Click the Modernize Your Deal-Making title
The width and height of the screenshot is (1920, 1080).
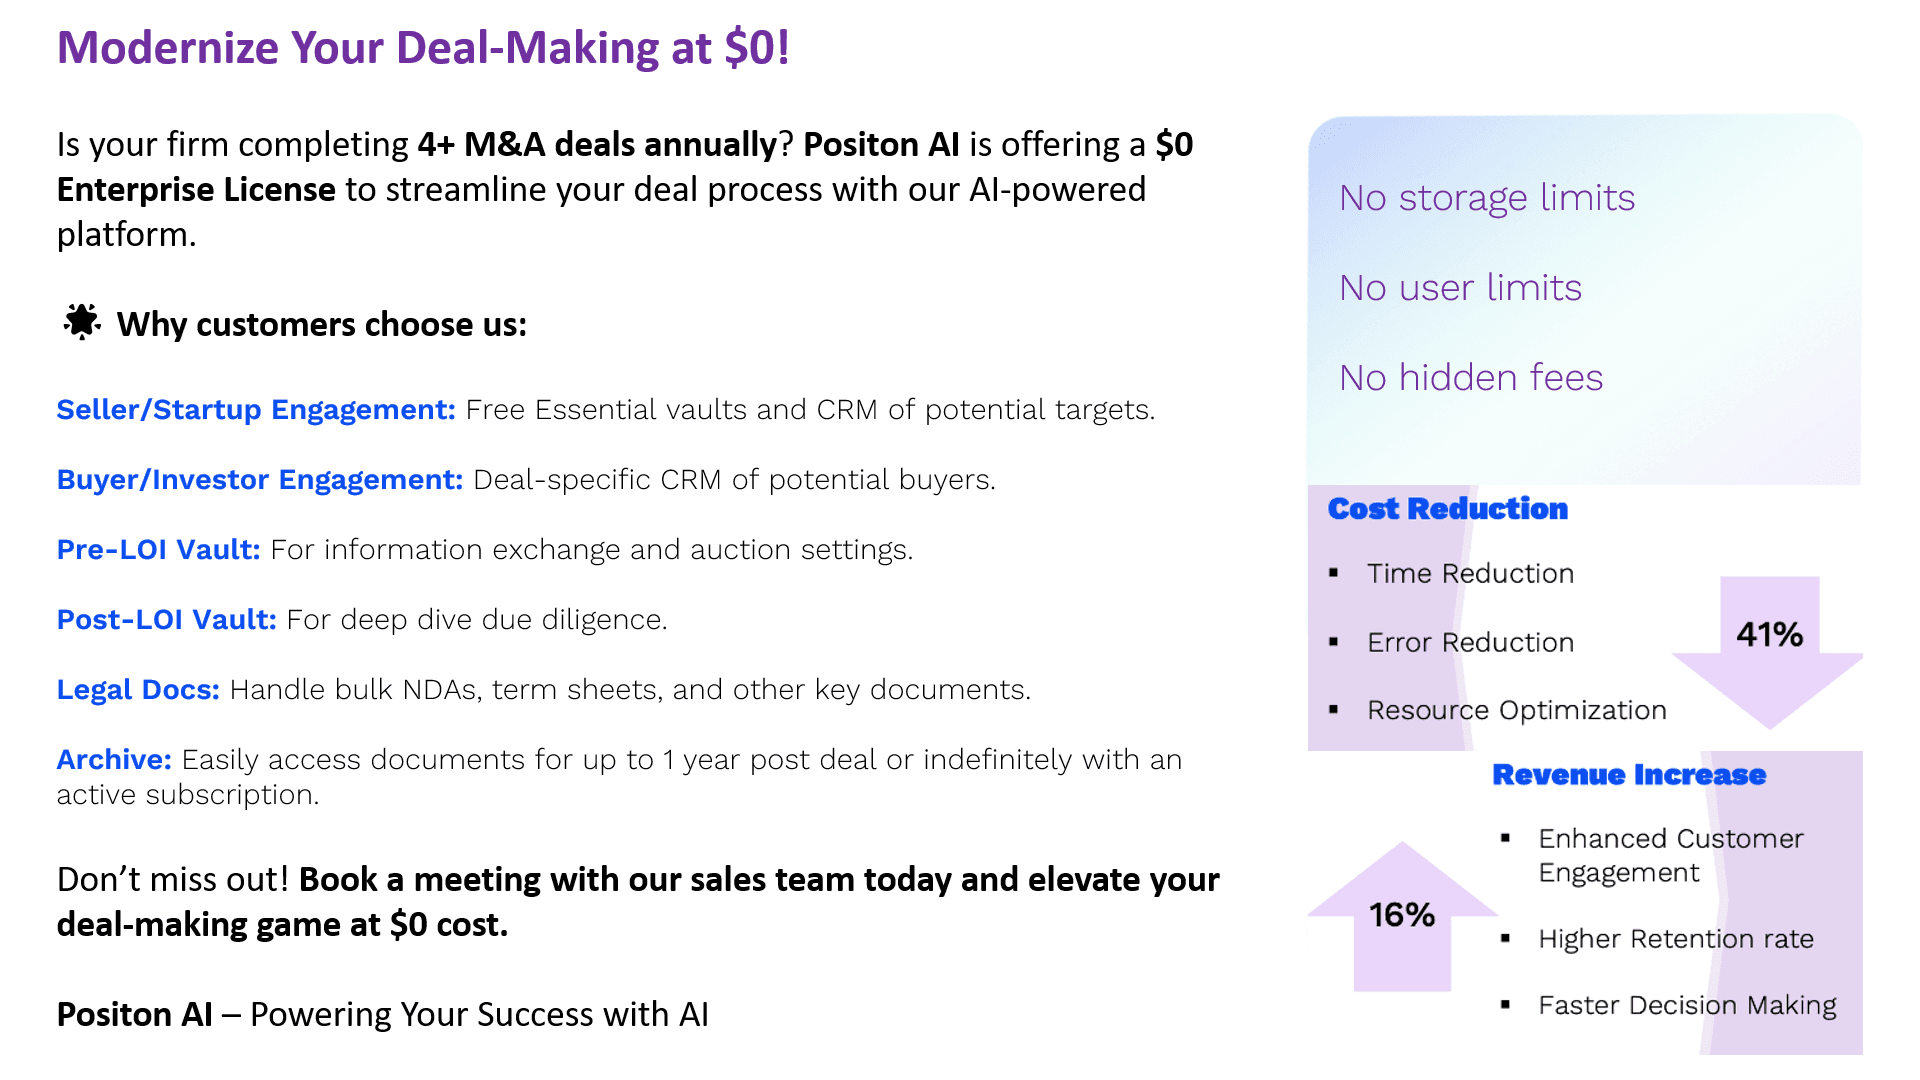pos(423,48)
